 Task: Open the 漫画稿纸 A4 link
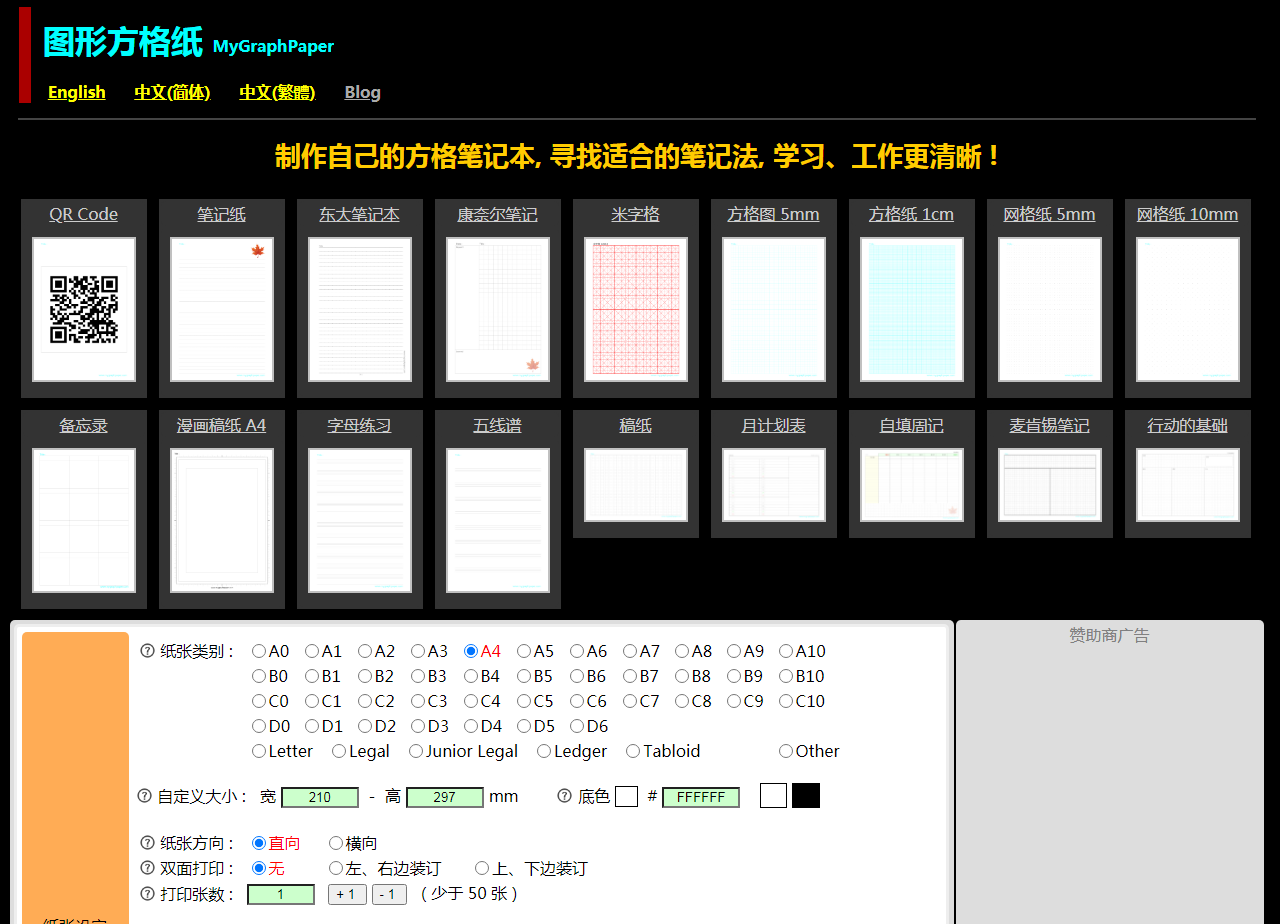coord(222,425)
